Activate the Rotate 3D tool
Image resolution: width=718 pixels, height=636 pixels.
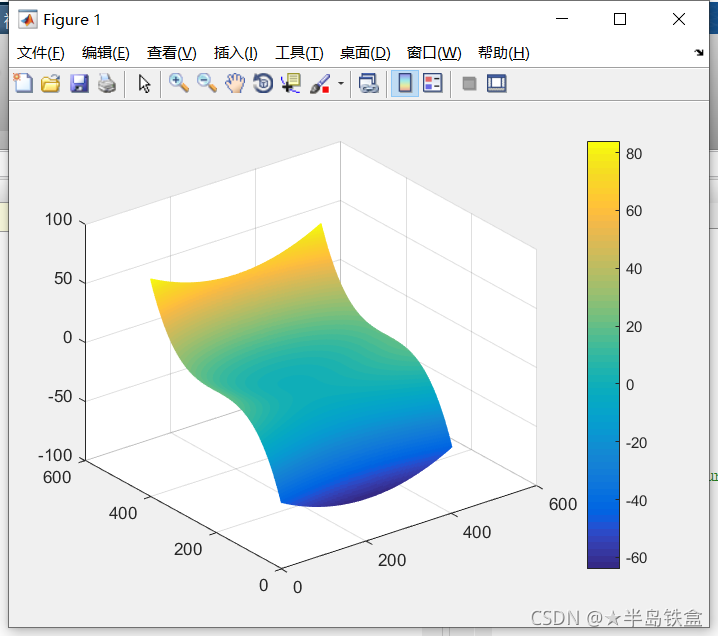[263, 84]
